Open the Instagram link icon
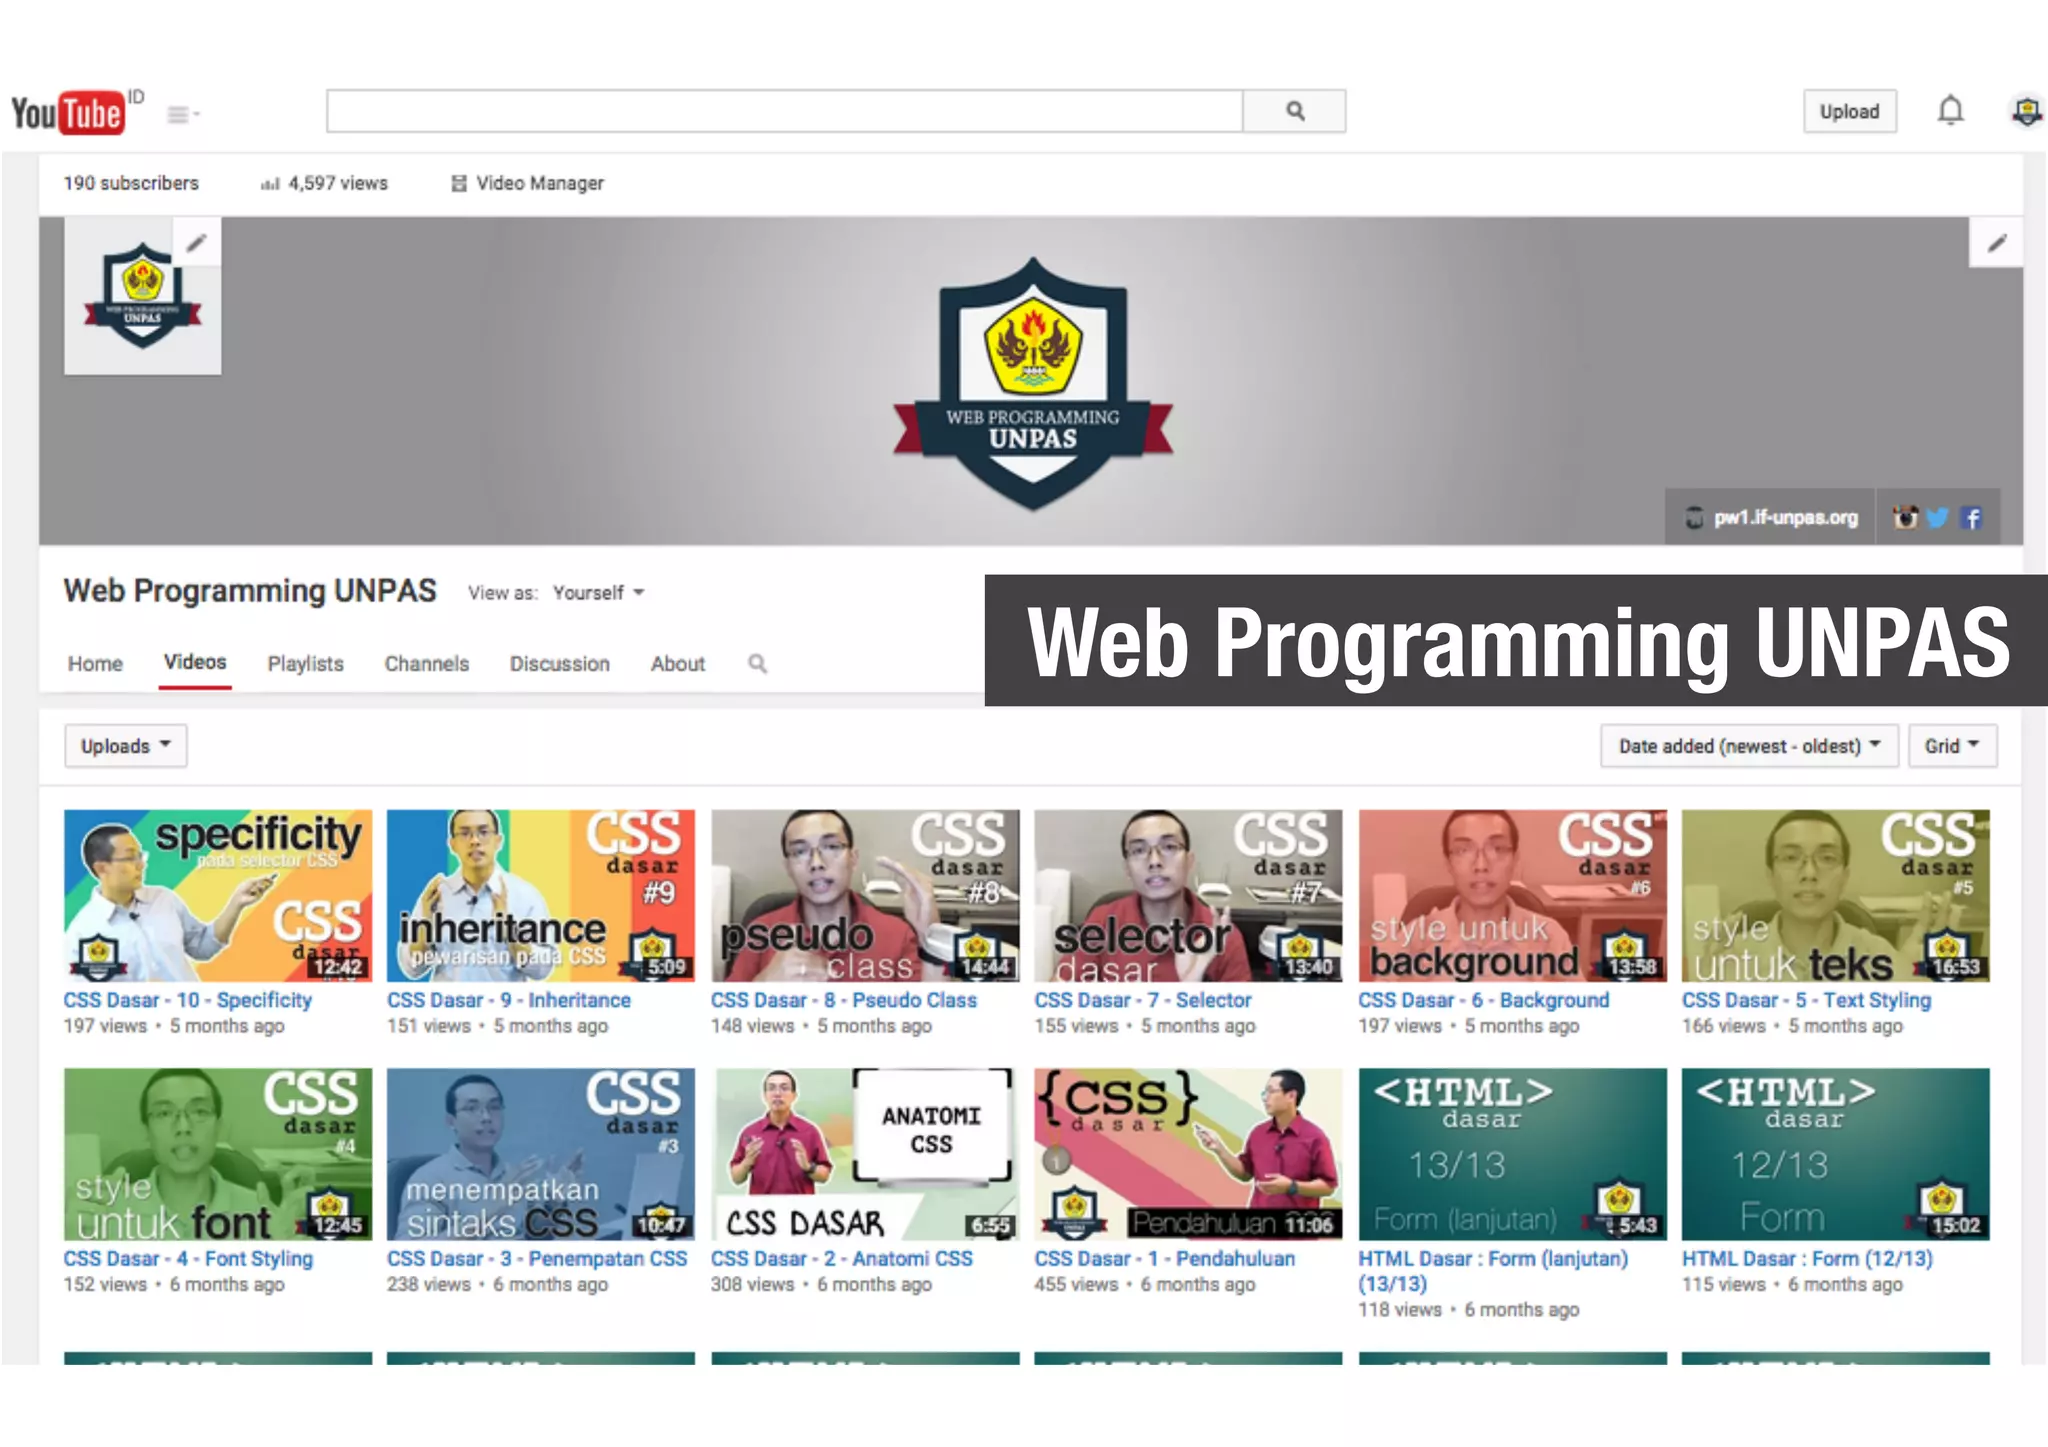Viewport: 2048px width, 1447px height. (x=1905, y=518)
